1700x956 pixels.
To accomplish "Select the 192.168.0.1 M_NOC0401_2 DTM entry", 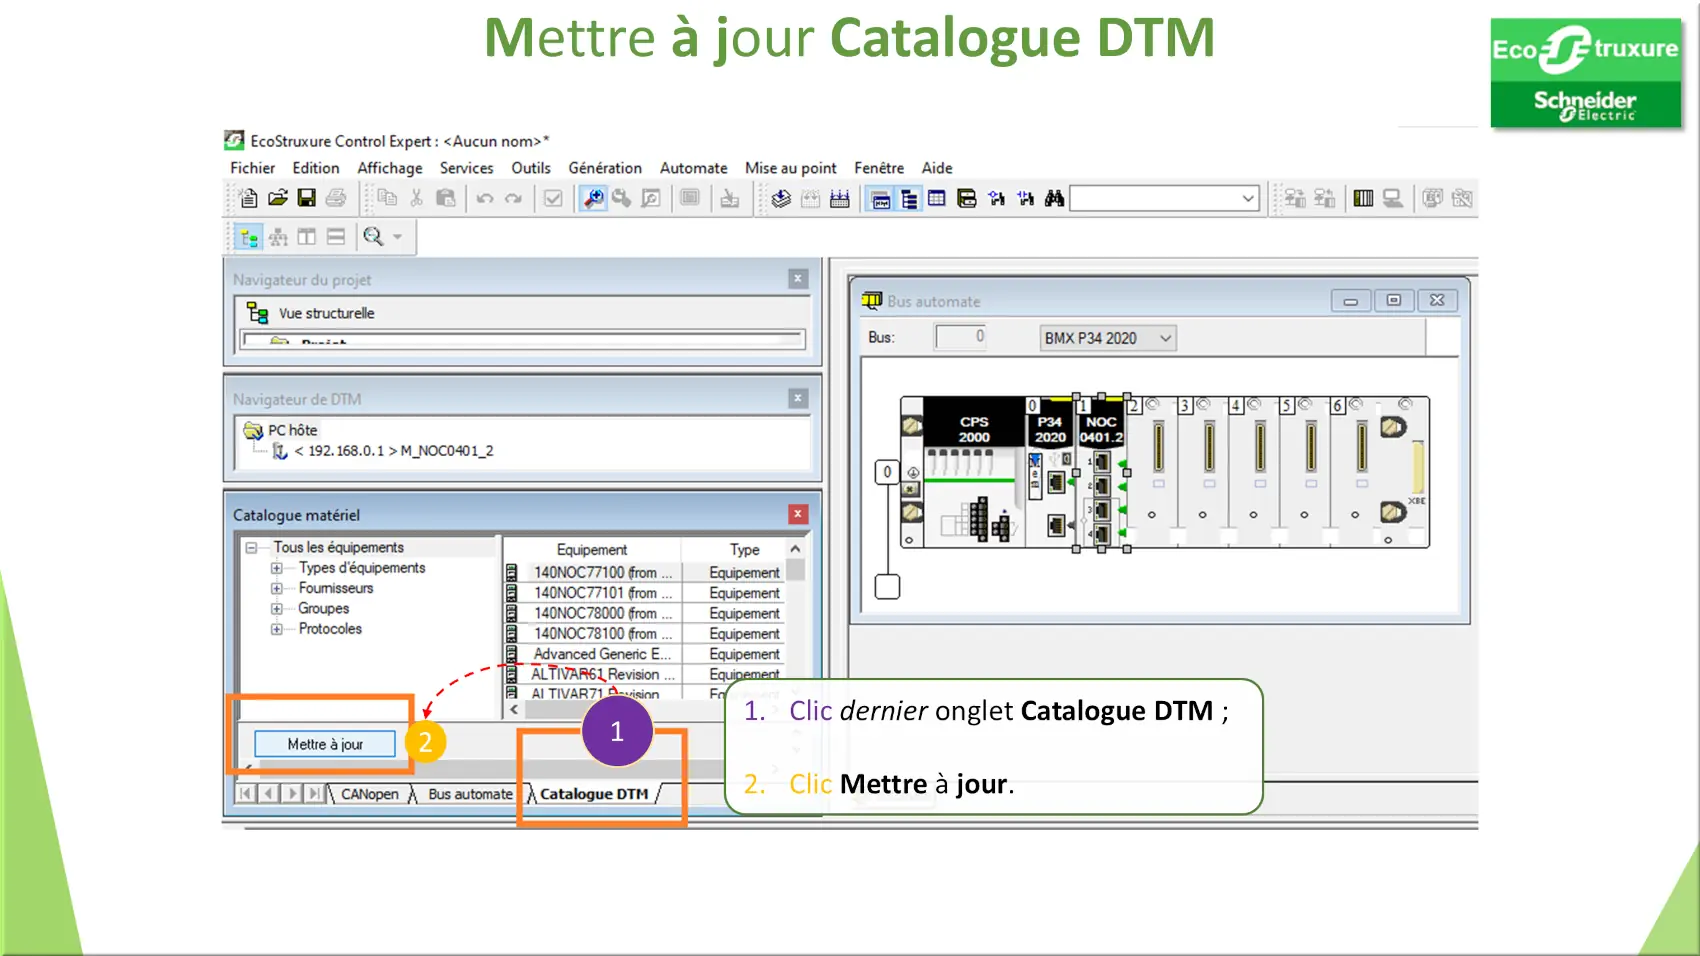I will click(x=393, y=451).
